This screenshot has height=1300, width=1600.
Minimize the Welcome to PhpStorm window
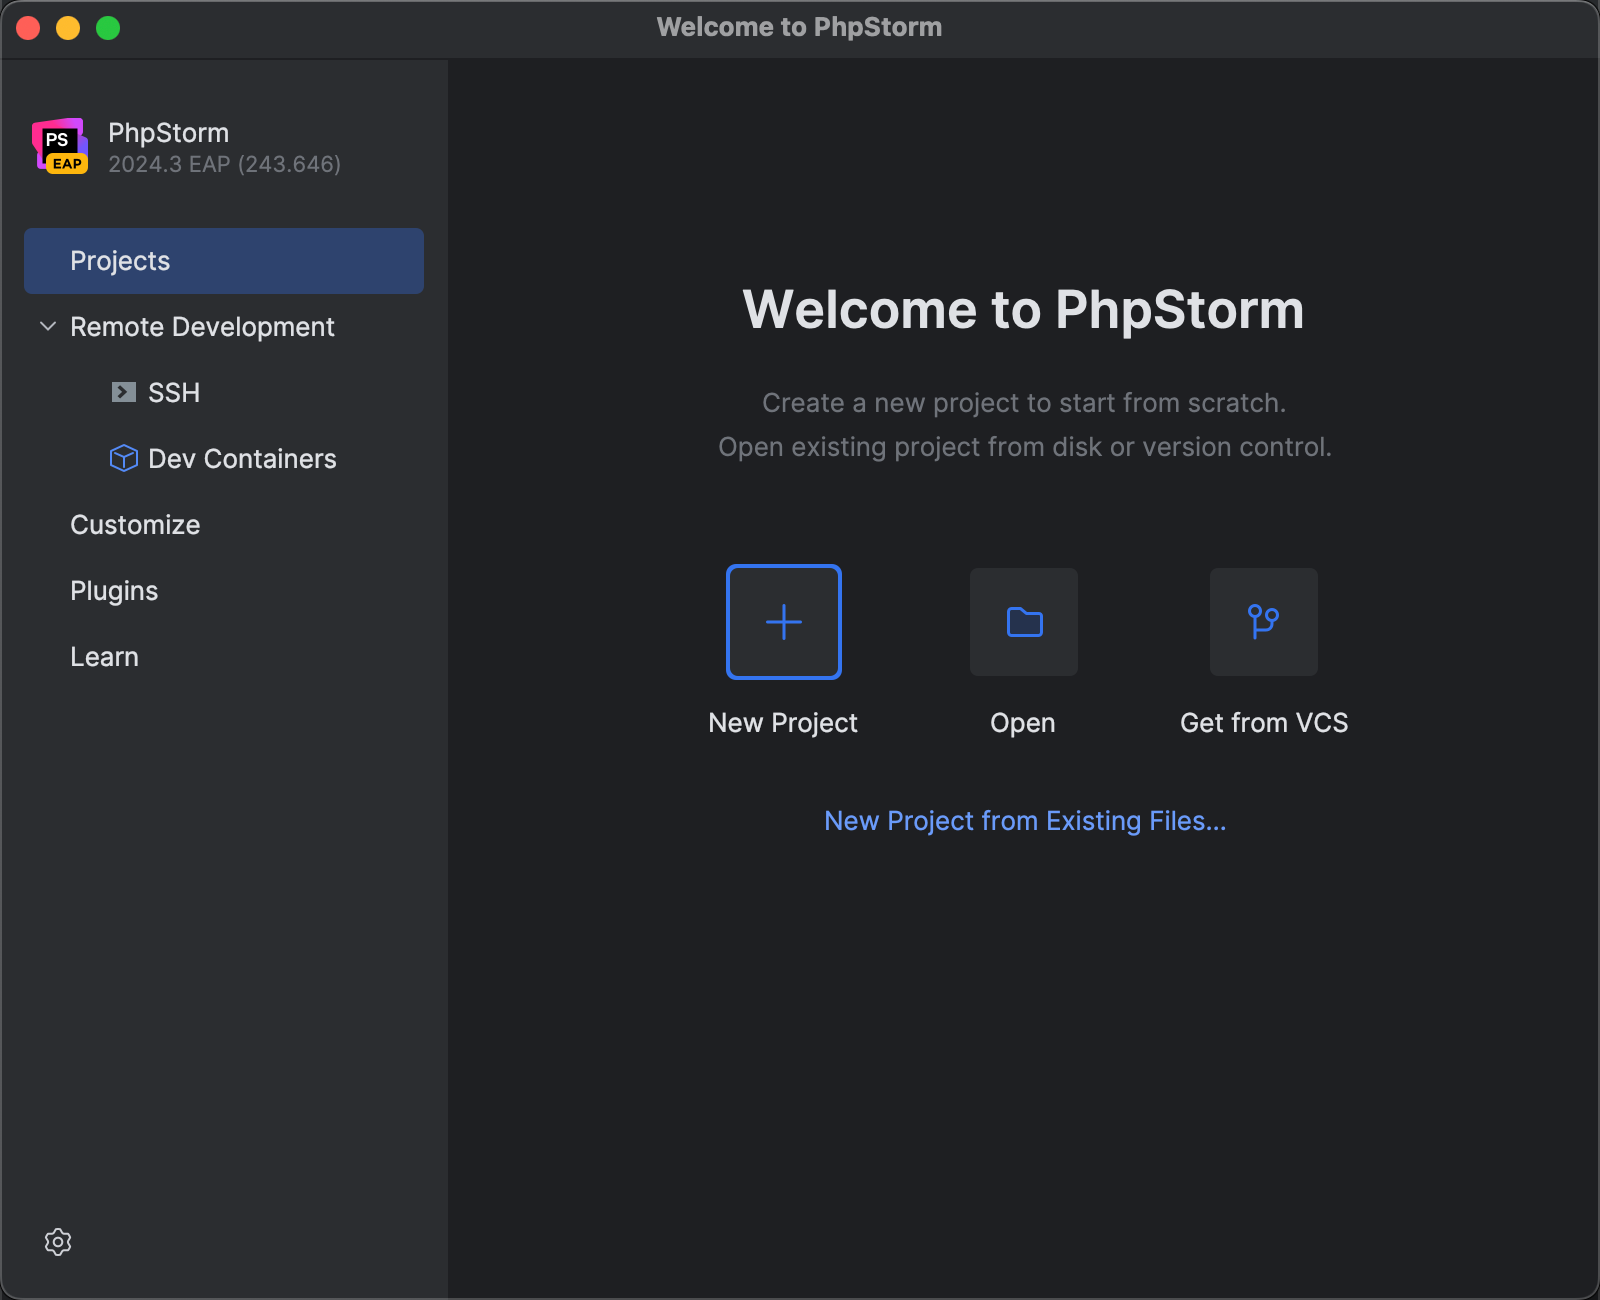tap(68, 27)
